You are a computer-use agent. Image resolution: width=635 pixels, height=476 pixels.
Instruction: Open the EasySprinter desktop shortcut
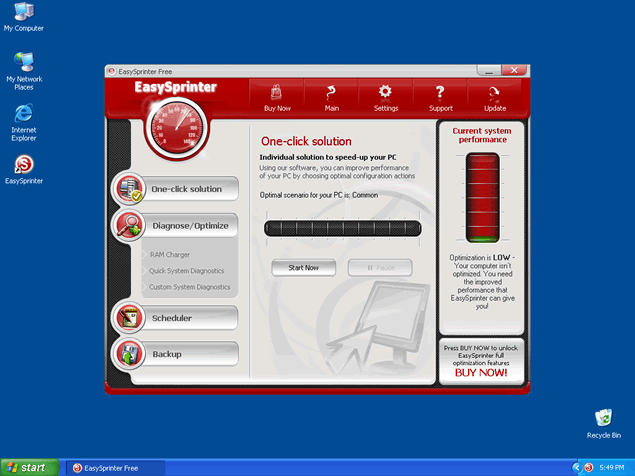click(23, 166)
